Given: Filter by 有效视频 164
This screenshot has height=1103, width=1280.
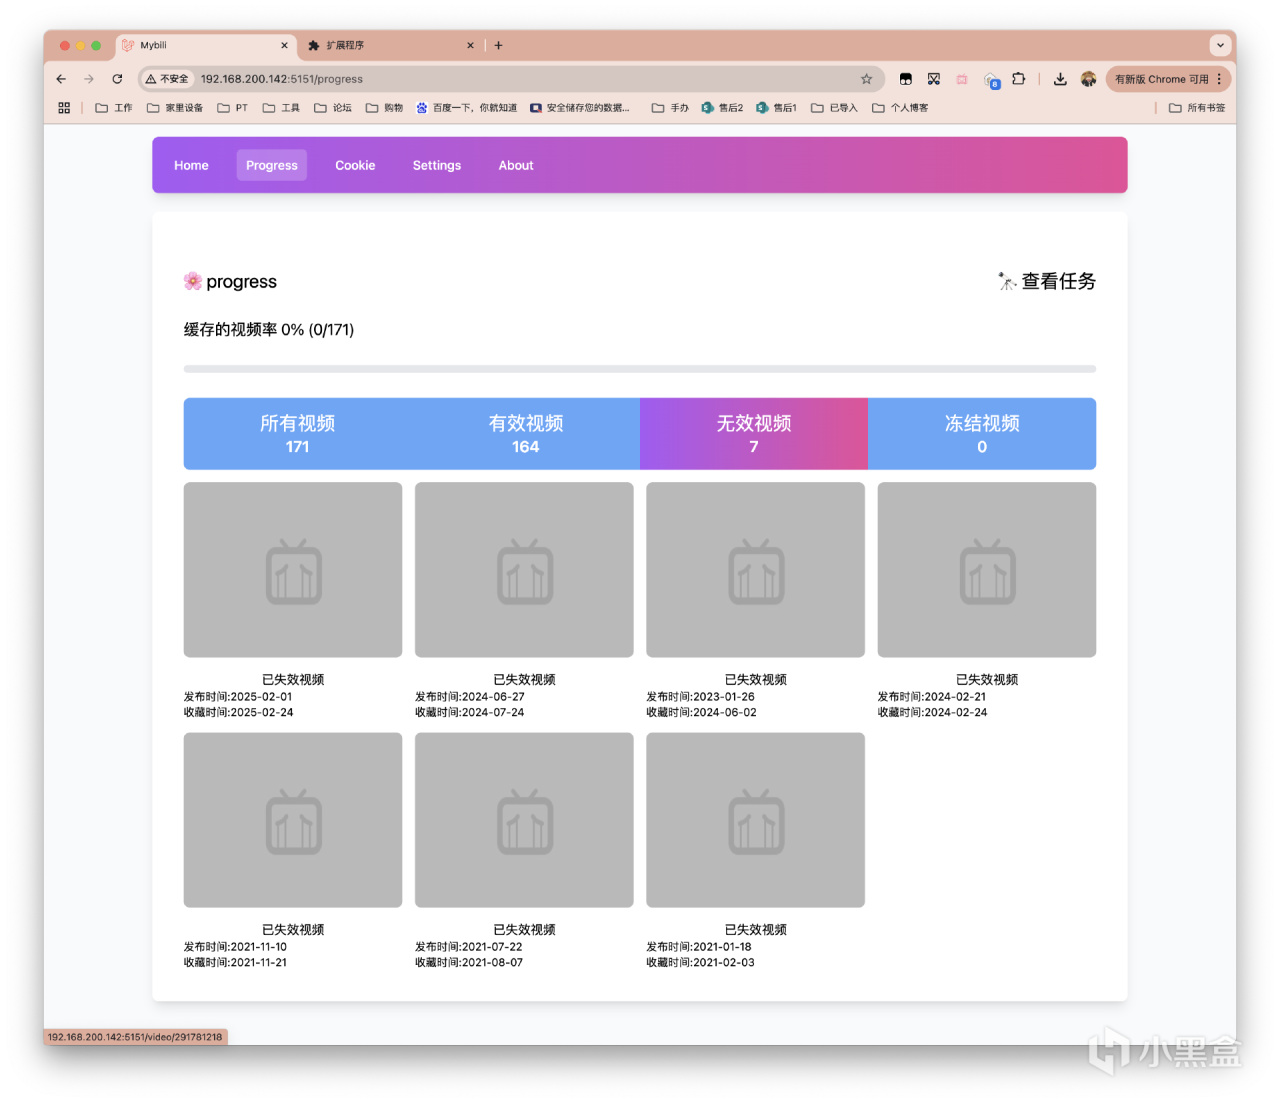Looking at the screenshot, I should coord(526,434).
